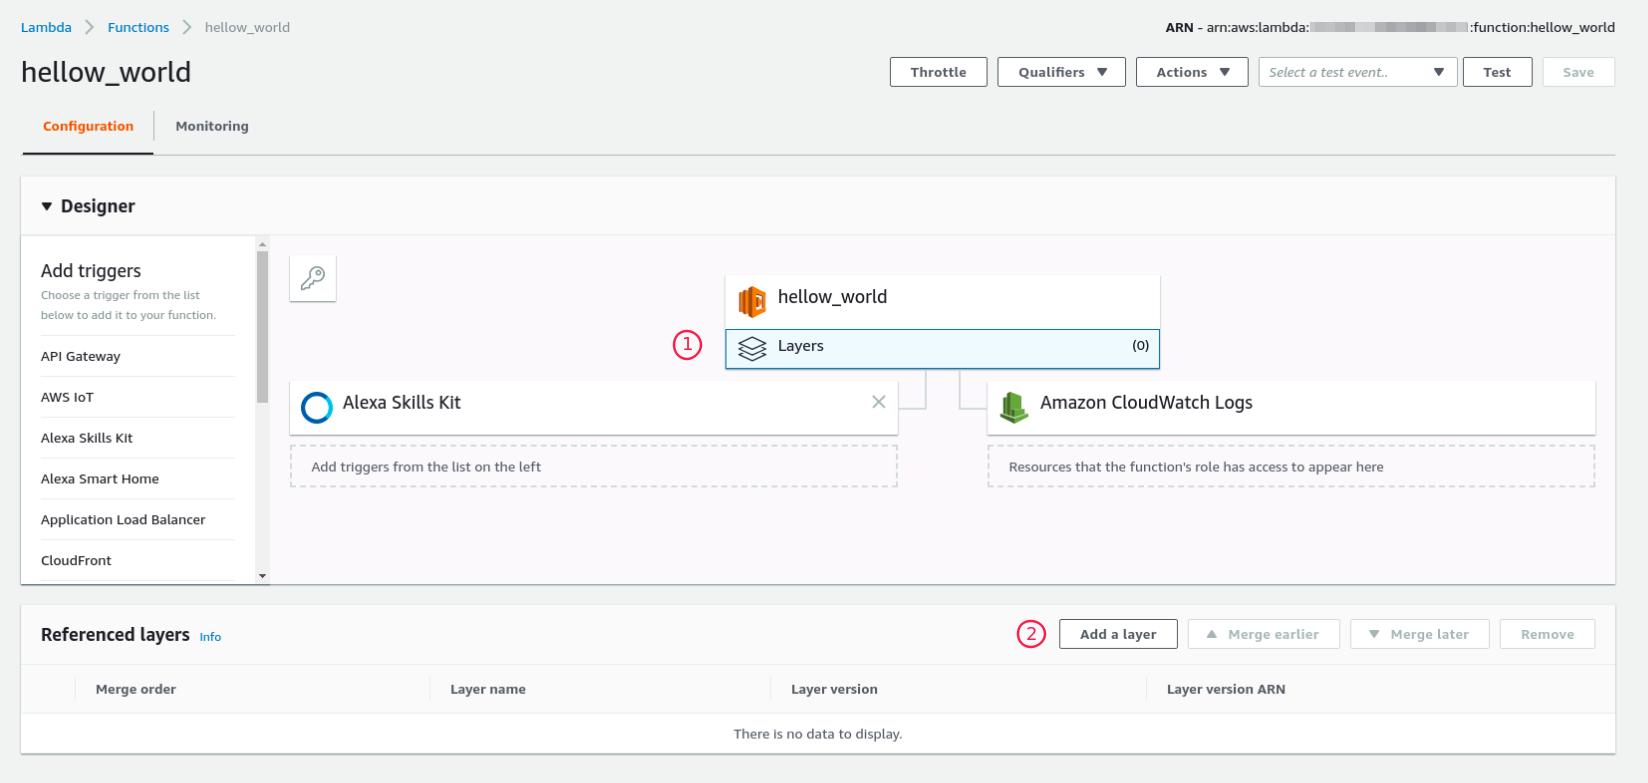
Task: Click the triggers list scrollbar thumb
Action: click(263, 326)
